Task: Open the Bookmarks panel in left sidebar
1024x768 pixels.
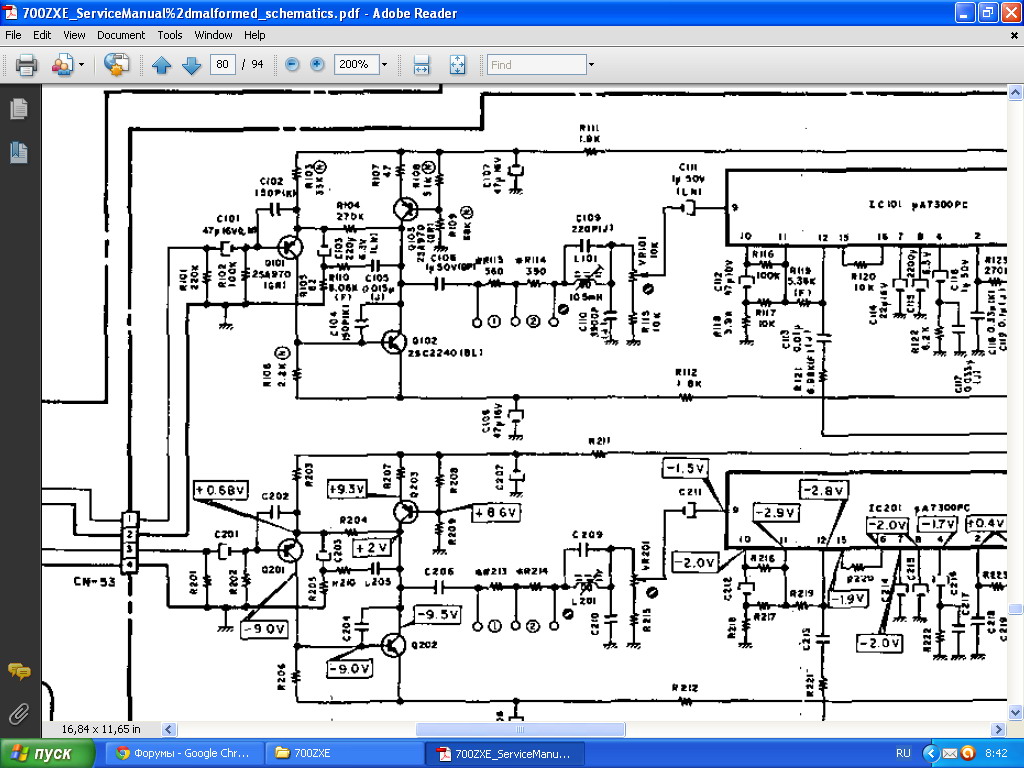Action: tap(18, 152)
